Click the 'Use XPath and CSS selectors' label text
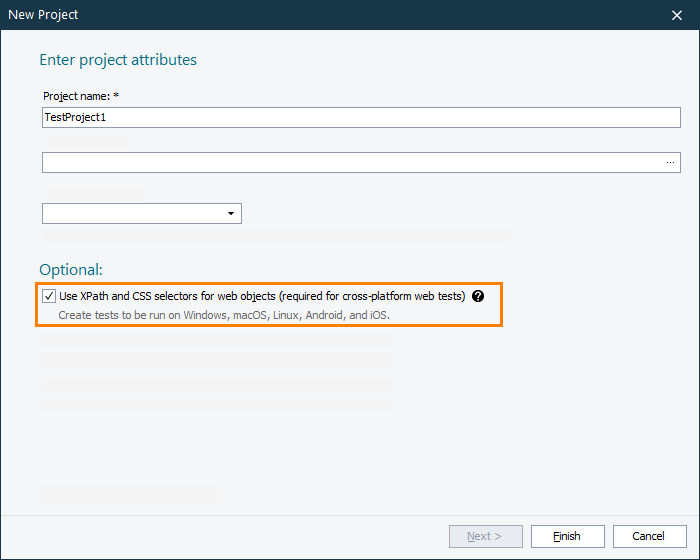700x560 pixels. tap(262, 296)
